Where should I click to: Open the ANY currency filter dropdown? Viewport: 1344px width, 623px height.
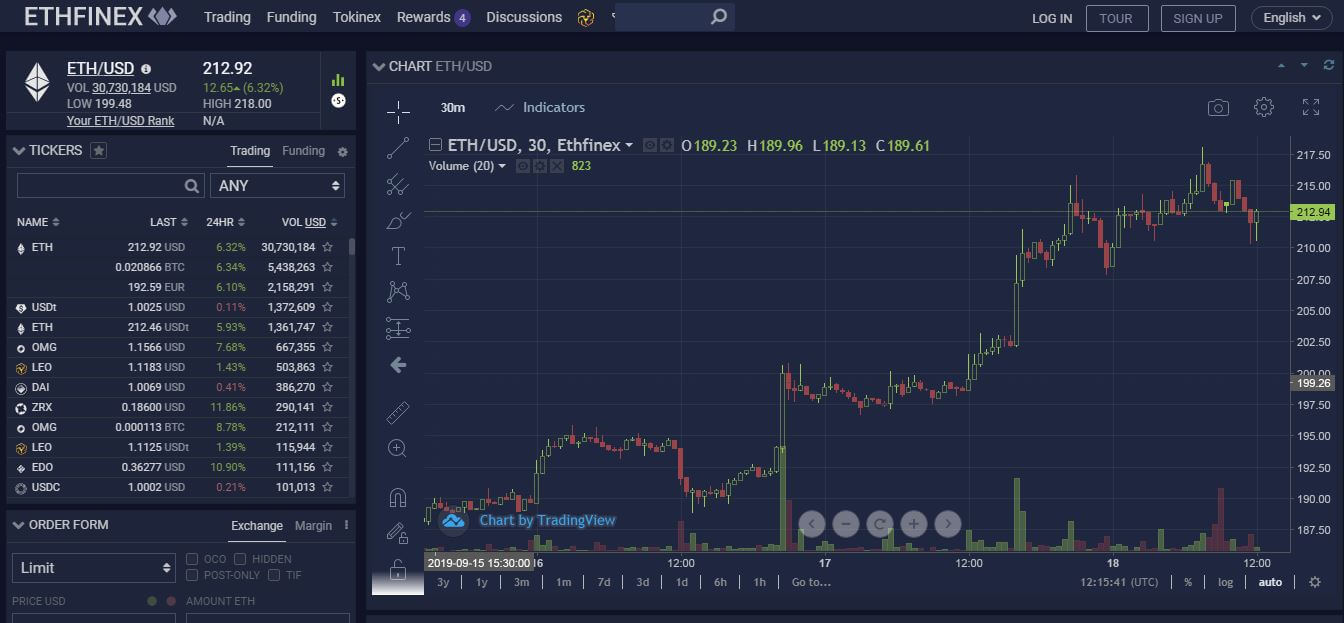pos(278,186)
